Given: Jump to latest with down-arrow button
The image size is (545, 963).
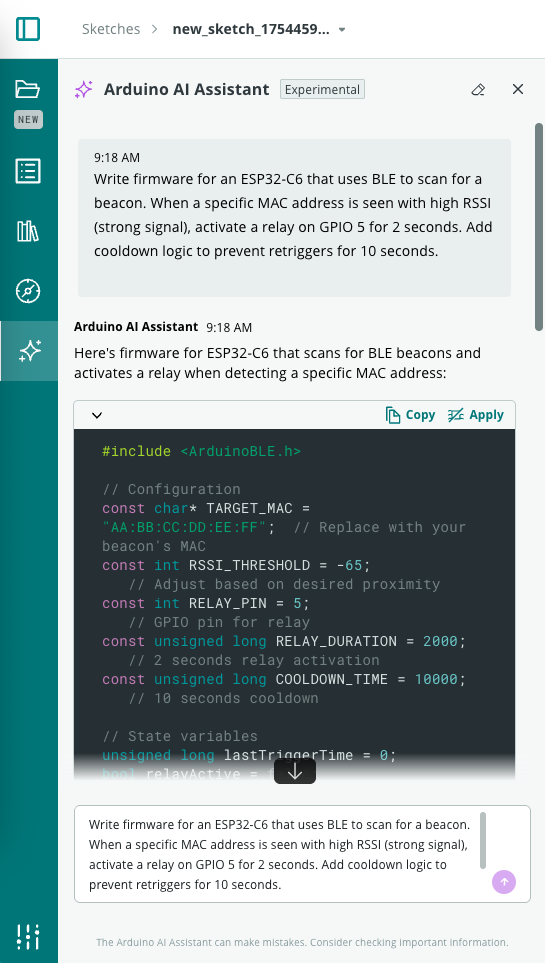Looking at the screenshot, I should click(295, 771).
